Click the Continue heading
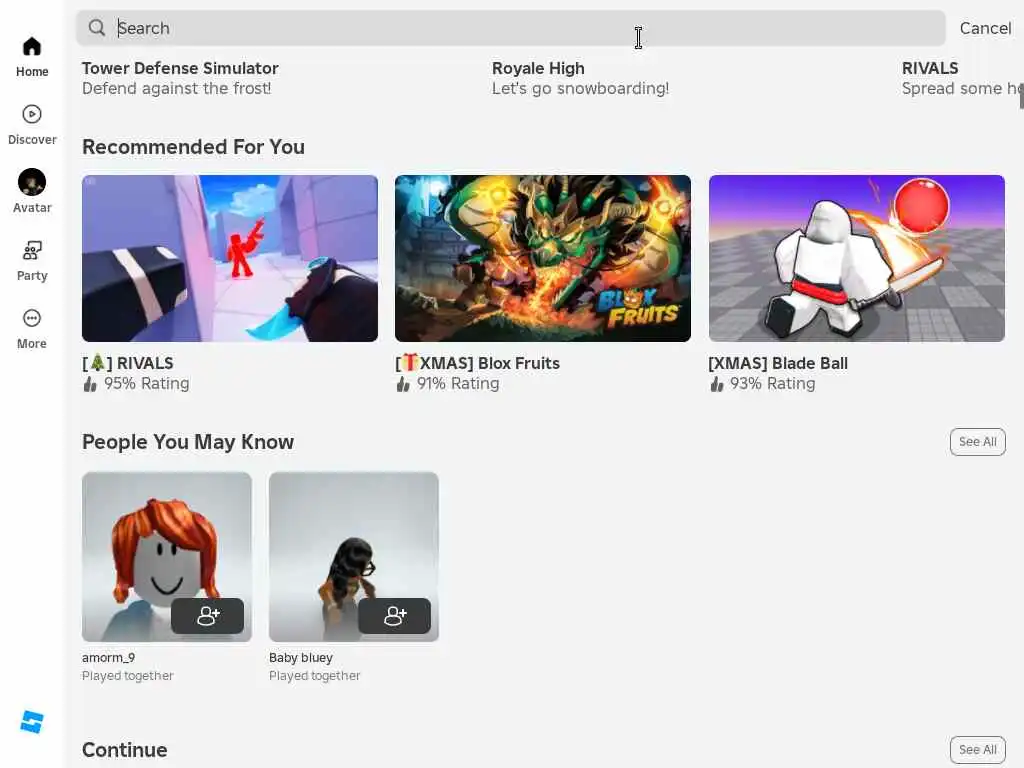 coord(125,750)
